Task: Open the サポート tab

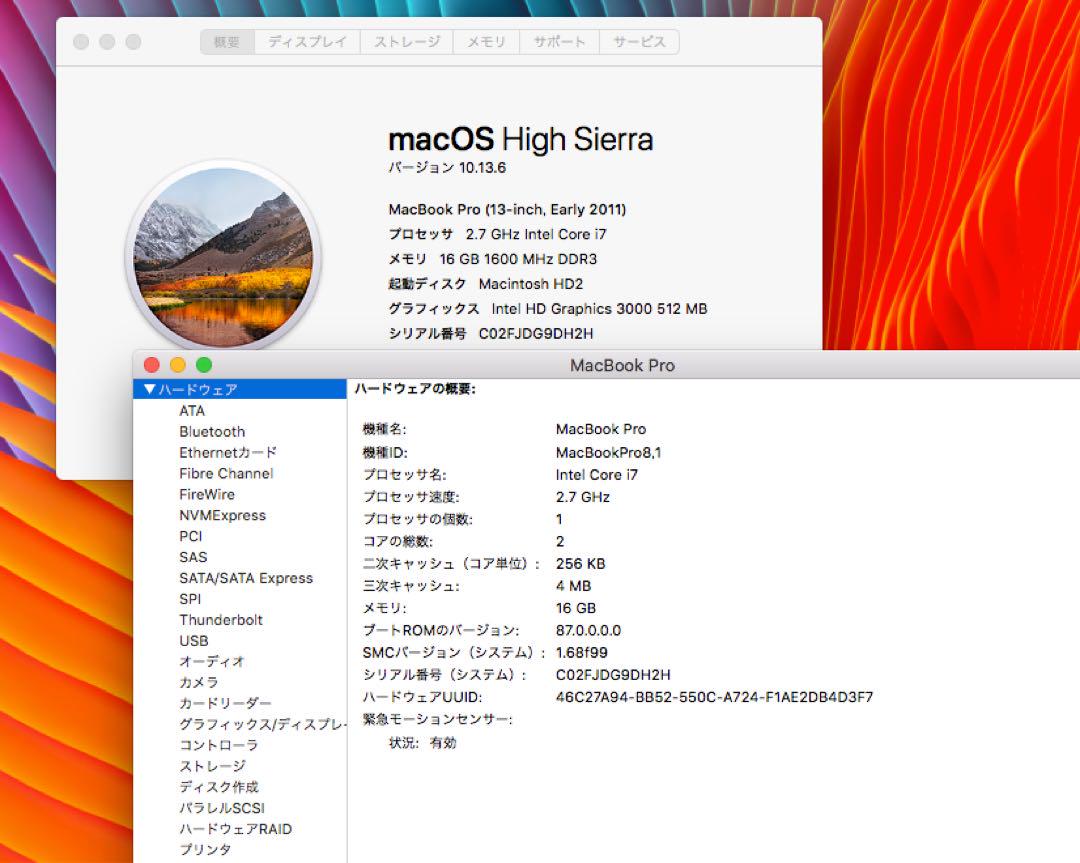Action: click(x=559, y=42)
